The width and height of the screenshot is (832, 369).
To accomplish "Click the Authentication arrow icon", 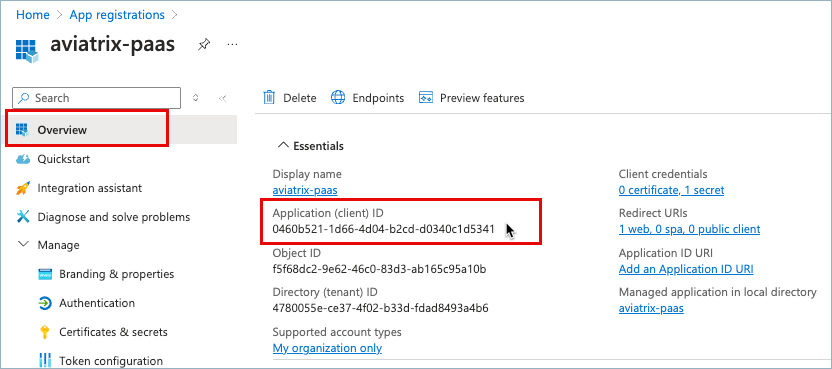I will (x=45, y=303).
